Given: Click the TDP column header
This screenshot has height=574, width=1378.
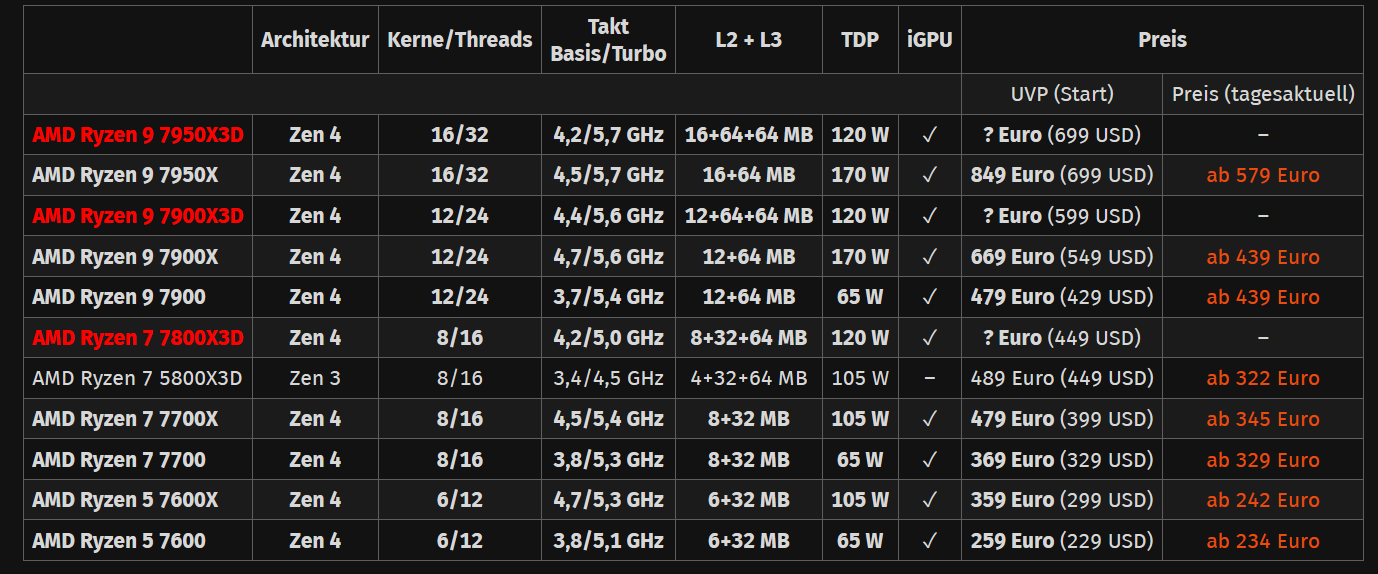Looking at the screenshot, I should tap(860, 40).
